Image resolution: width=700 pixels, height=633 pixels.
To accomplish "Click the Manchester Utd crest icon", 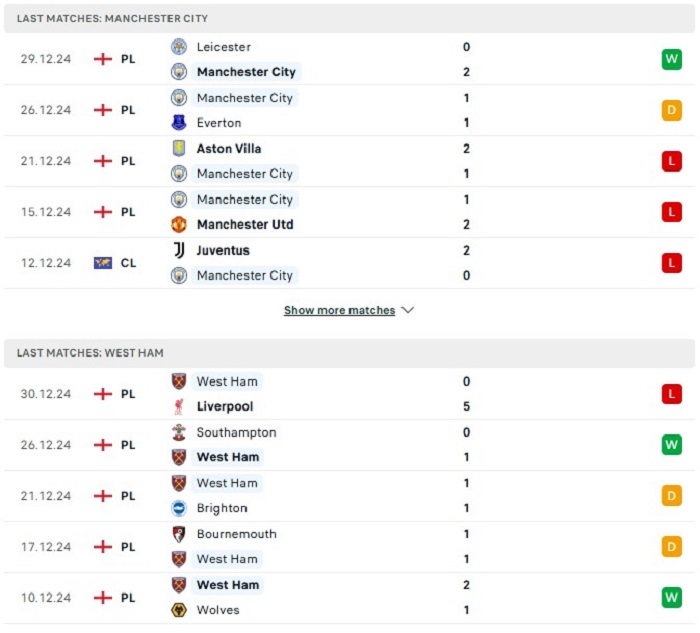I will coord(179,225).
